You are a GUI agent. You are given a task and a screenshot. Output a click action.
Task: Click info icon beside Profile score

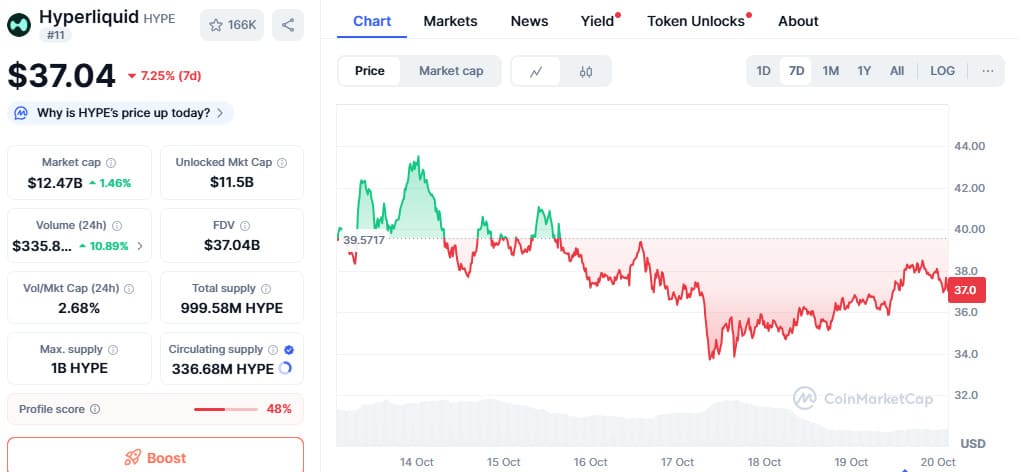[95, 409]
